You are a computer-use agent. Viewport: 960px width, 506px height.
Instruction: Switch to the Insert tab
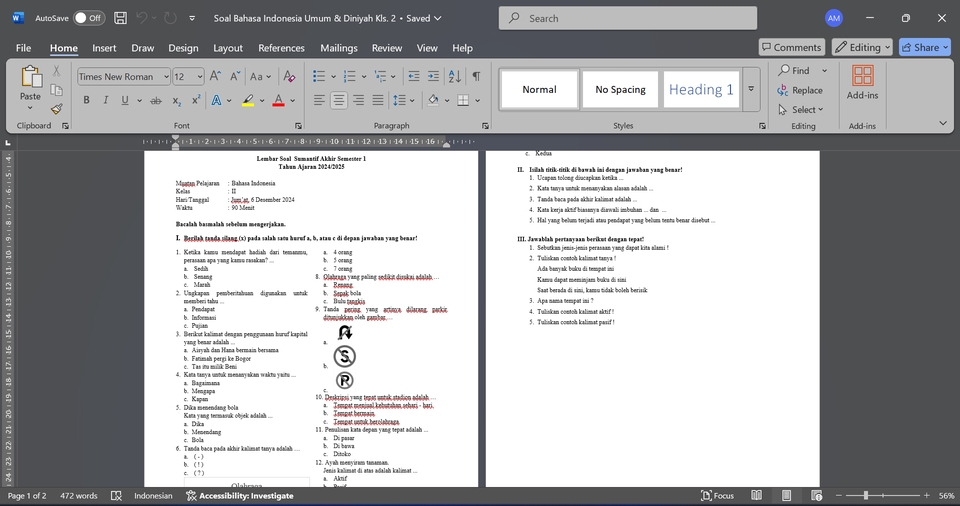click(x=104, y=48)
